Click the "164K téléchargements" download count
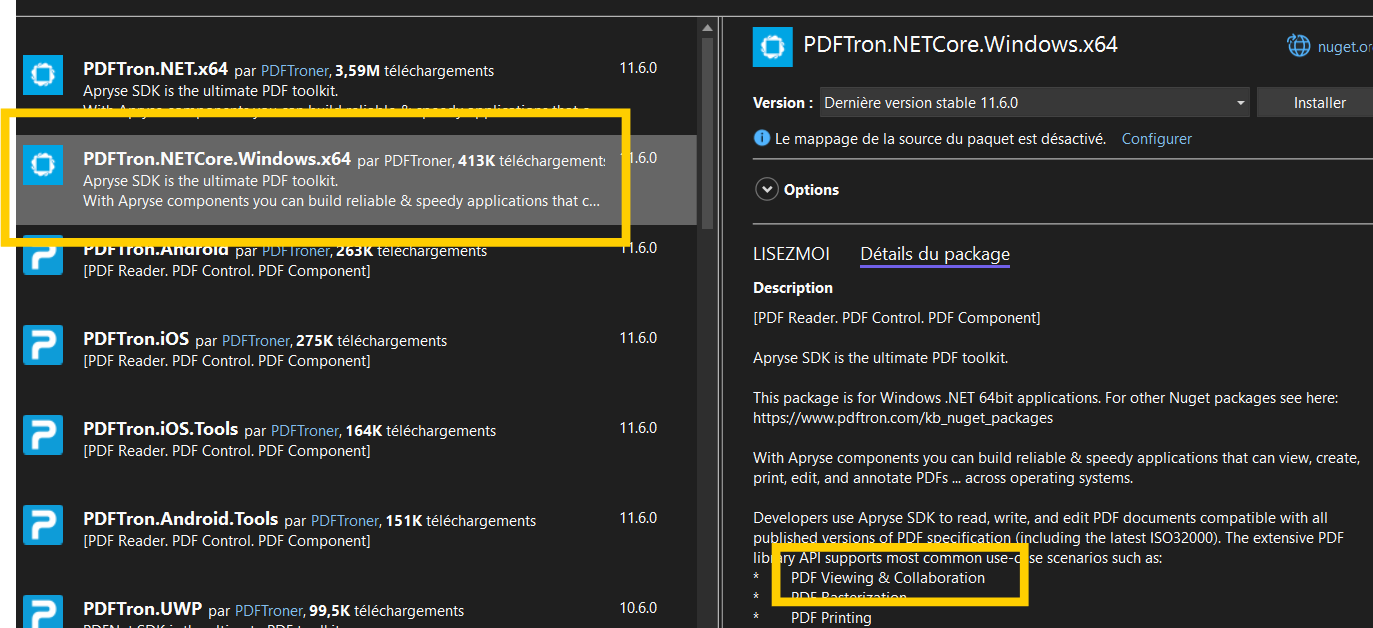This screenshot has width=1373, height=628. pyautogui.click(x=421, y=431)
